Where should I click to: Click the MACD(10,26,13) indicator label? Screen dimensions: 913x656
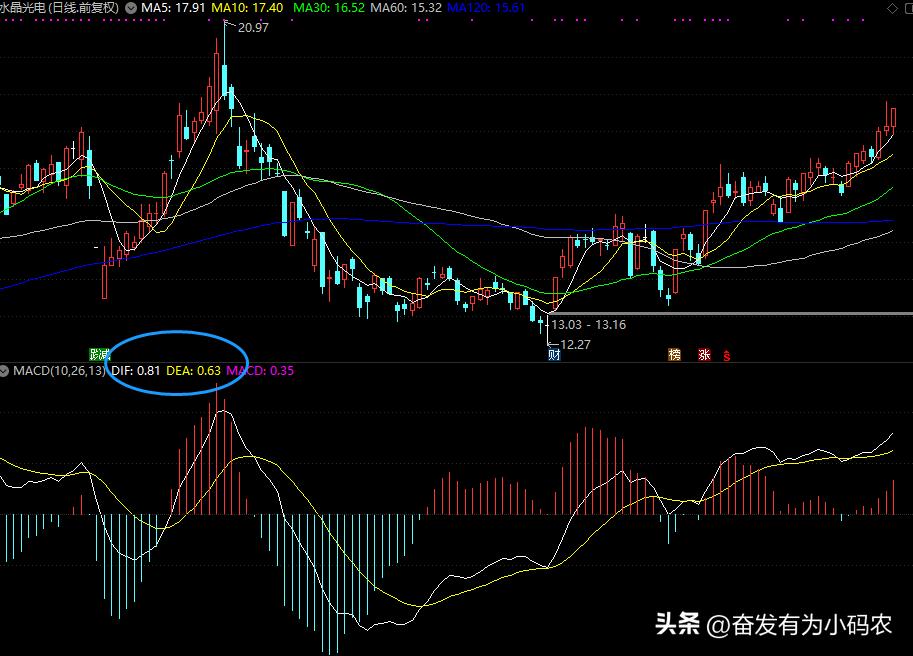59,371
